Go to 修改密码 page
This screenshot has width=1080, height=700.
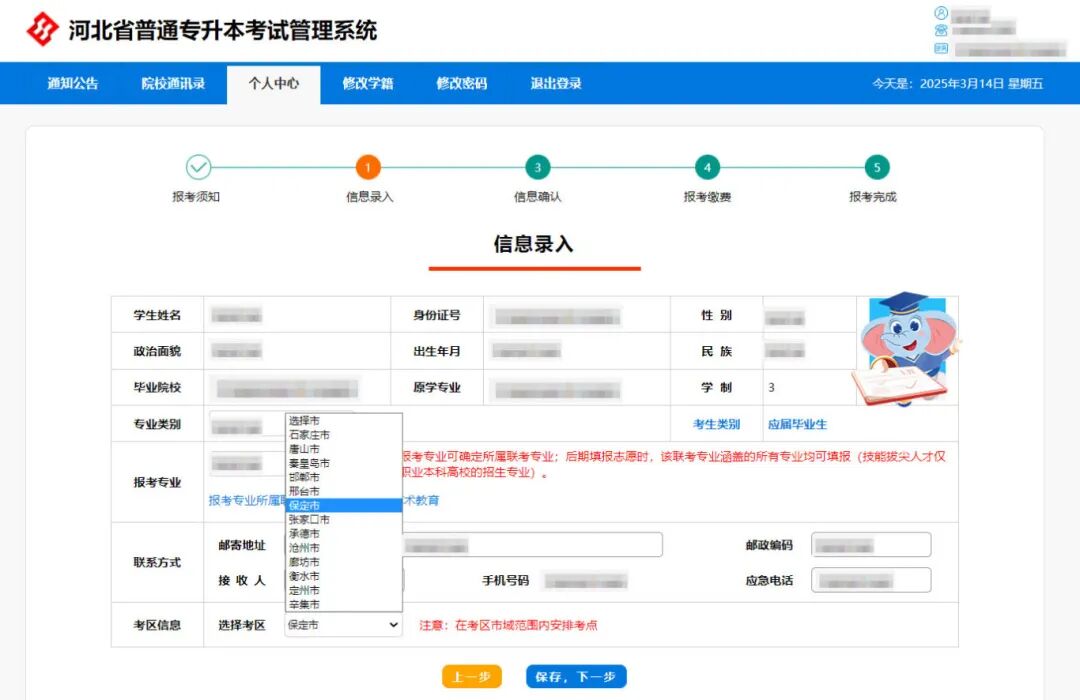click(x=462, y=84)
